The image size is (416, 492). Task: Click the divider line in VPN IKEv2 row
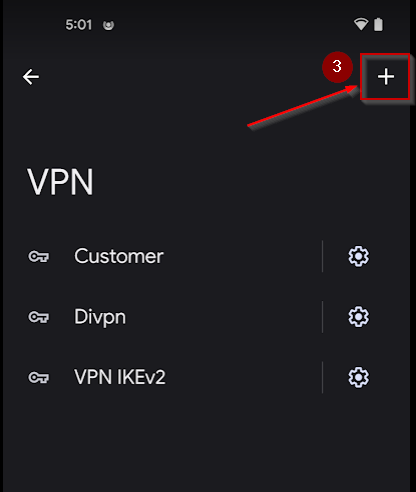coord(322,377)
